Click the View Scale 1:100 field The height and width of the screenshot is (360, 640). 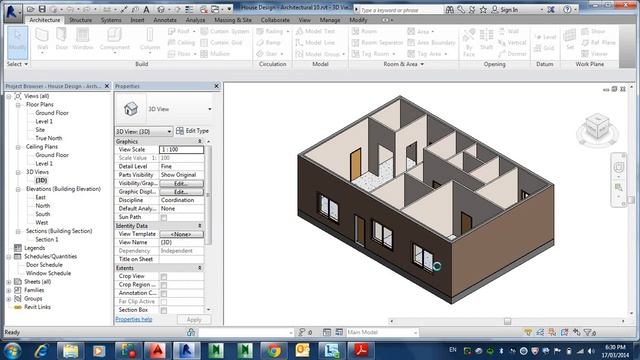click(181, 150)
